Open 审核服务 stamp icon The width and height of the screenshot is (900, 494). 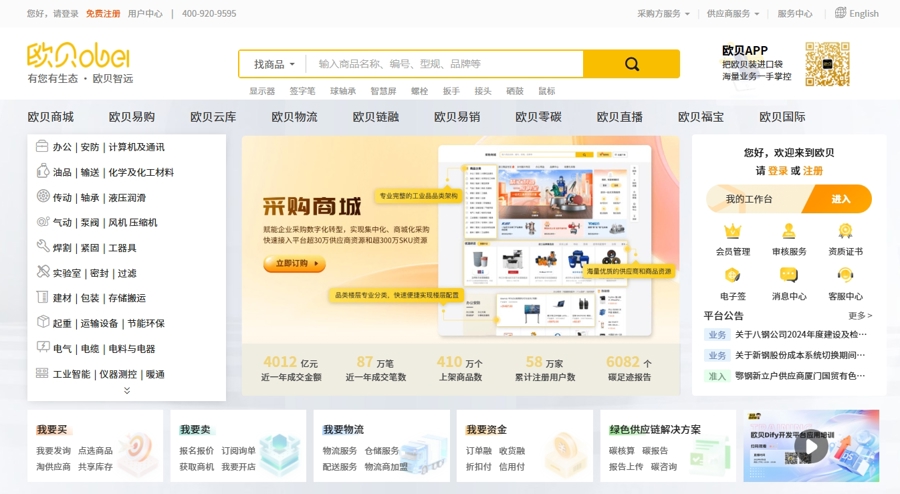click(789, 231)
